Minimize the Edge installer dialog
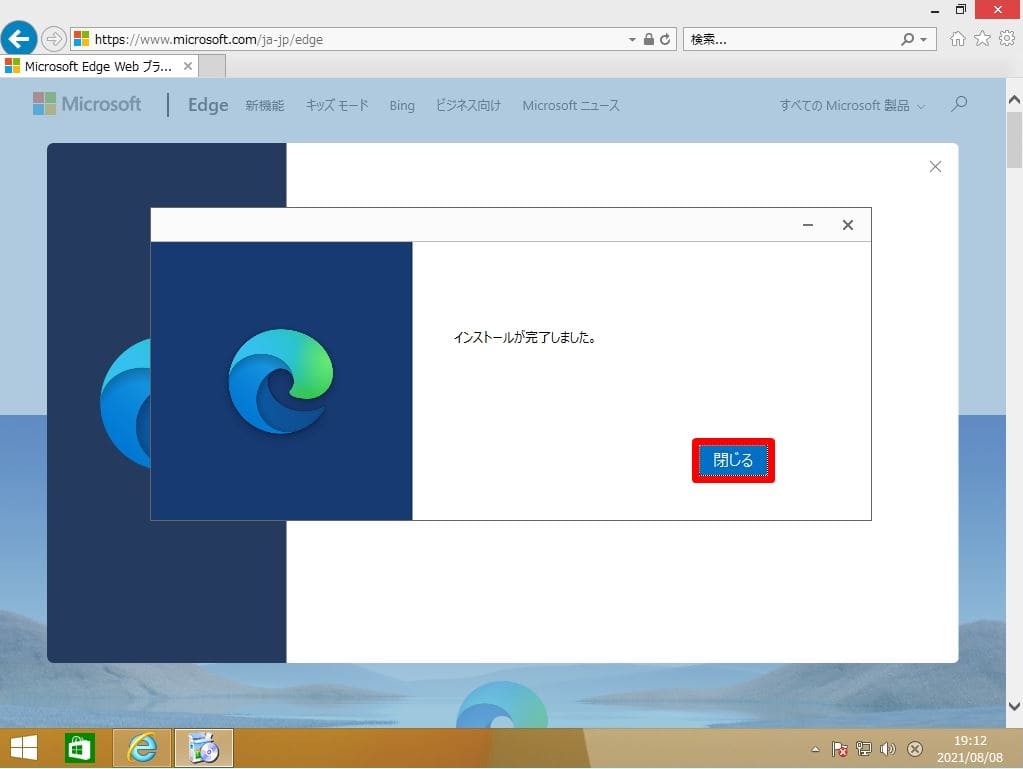 point(808,225)
